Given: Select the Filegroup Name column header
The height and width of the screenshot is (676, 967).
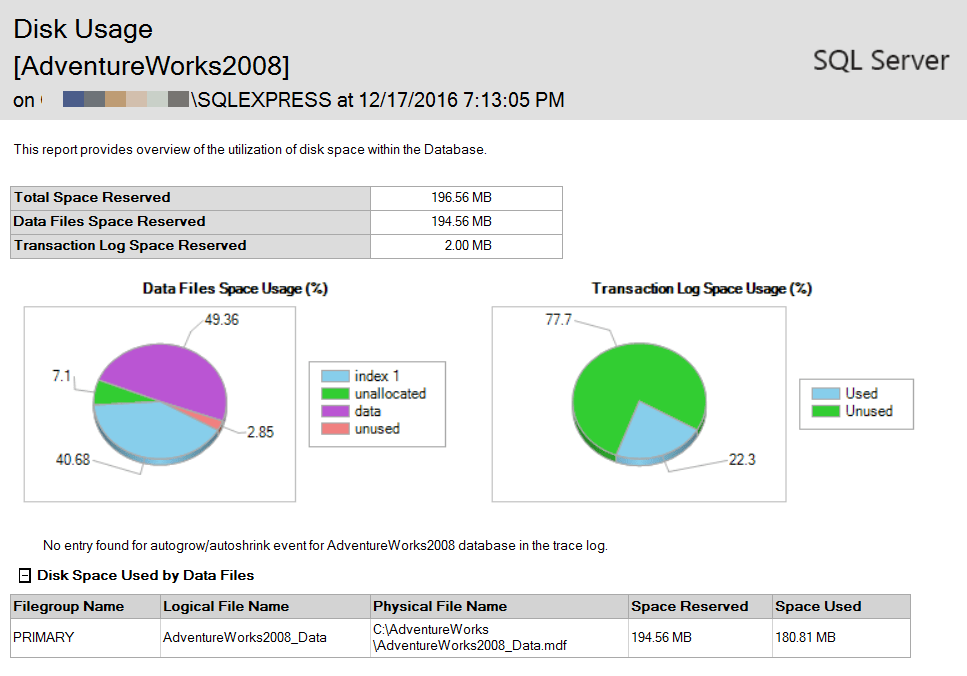Looking at the screenshot, I should point(85,606).
